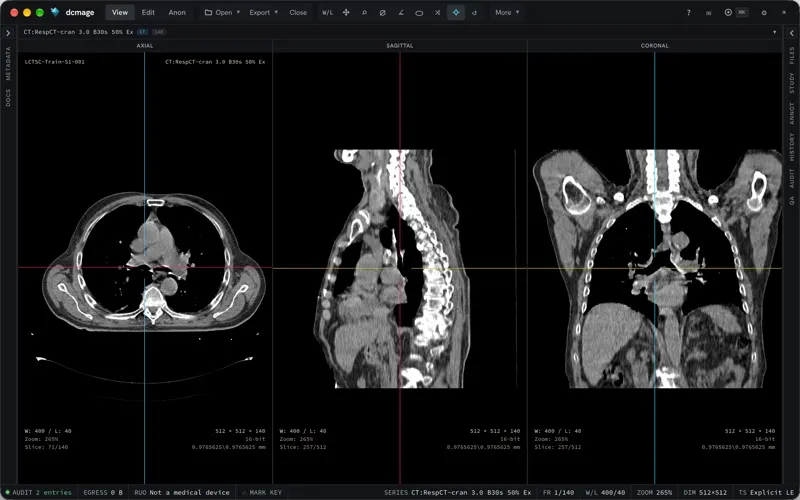
Task: Select the angle measurement tool
Action: point(401,12)
